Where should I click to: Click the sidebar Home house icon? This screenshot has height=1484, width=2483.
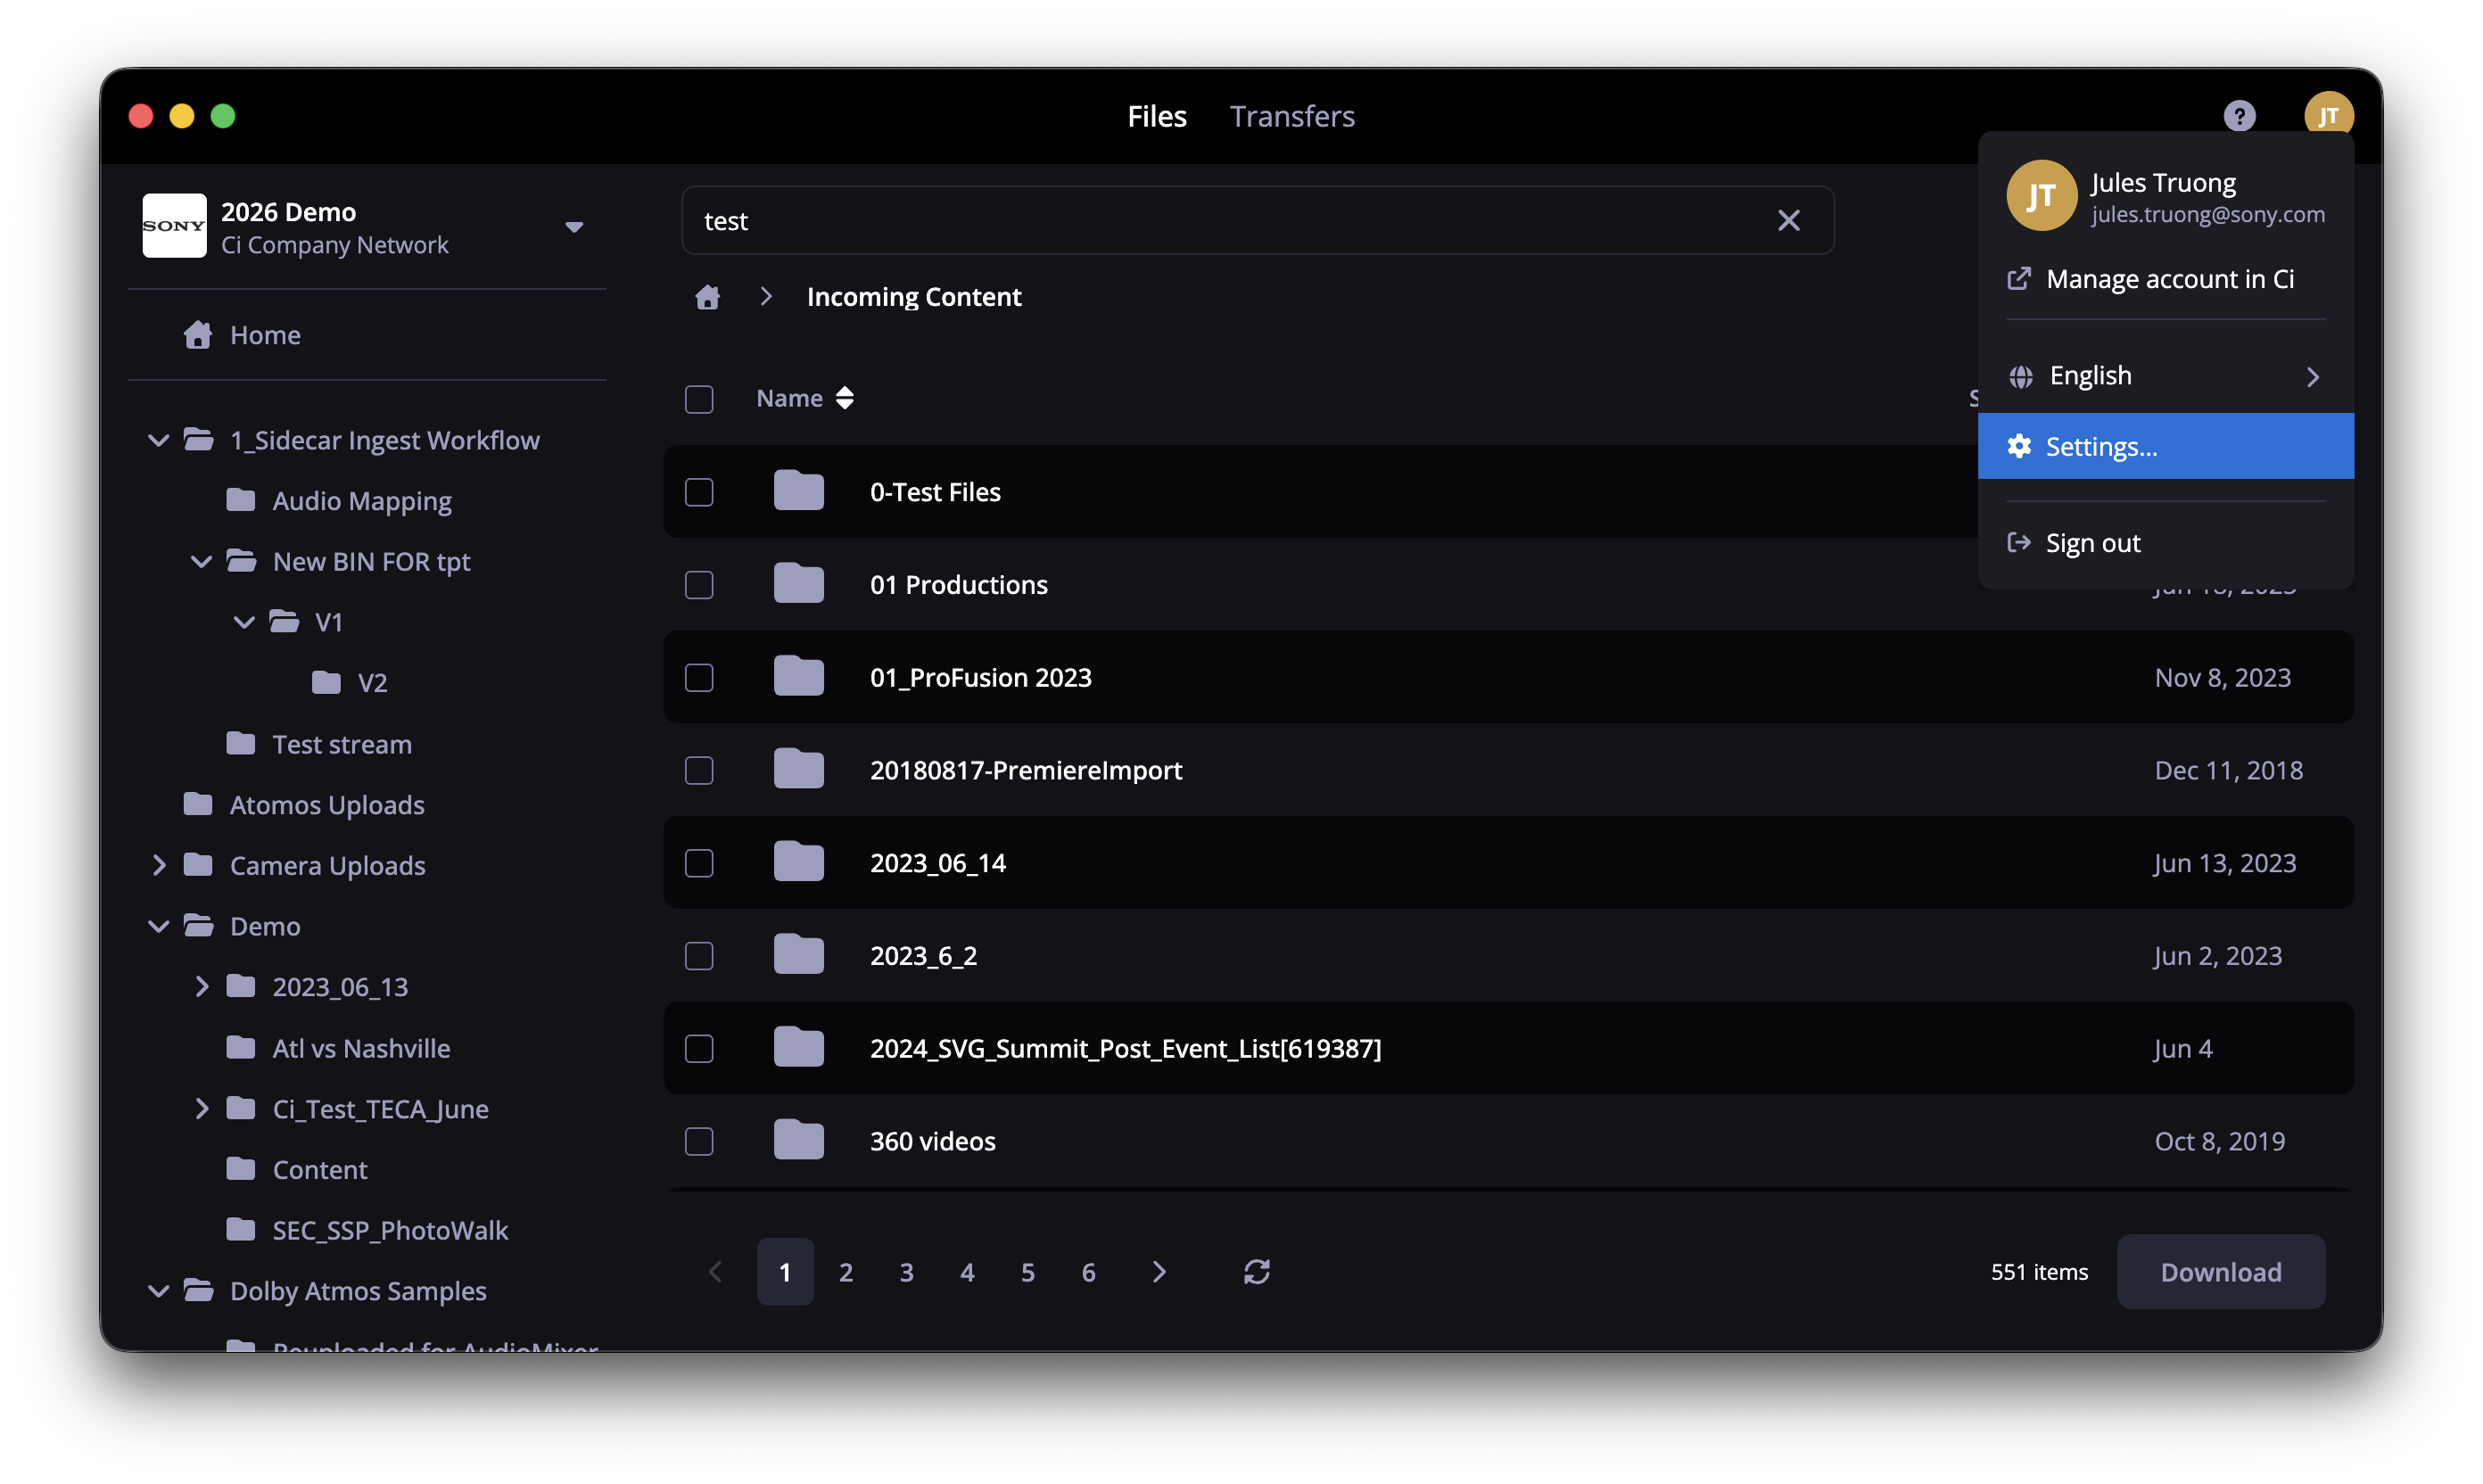[197, 335]
